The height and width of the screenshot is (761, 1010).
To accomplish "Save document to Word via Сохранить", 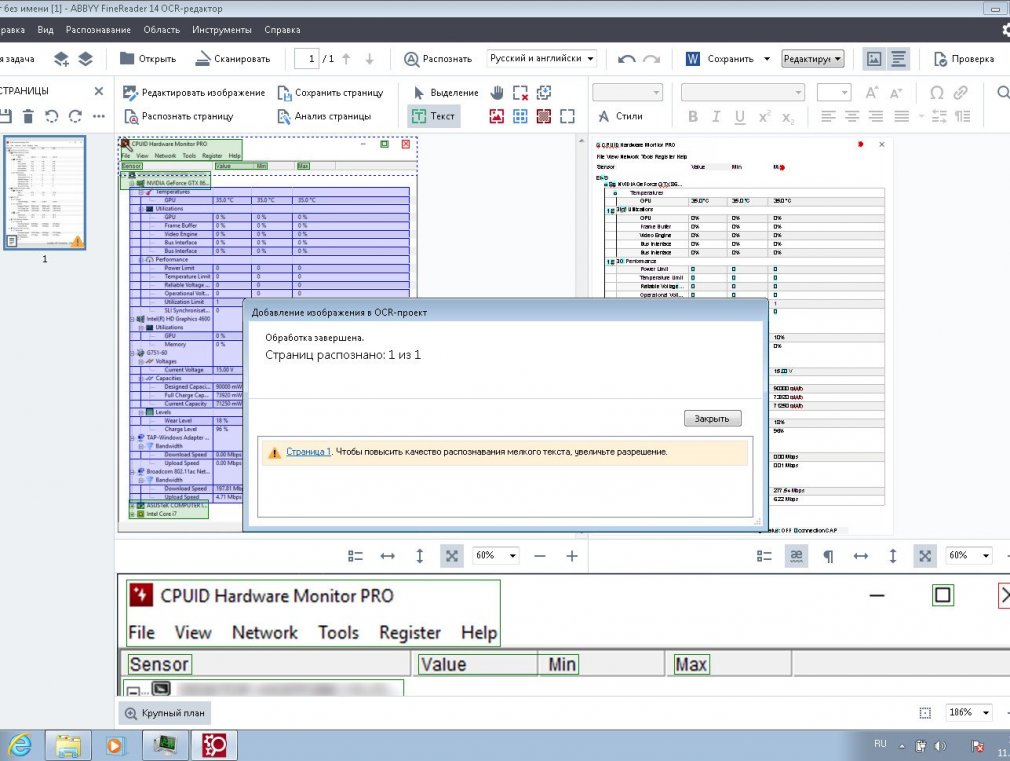I will pyautogui.click(x=719, y=59).
